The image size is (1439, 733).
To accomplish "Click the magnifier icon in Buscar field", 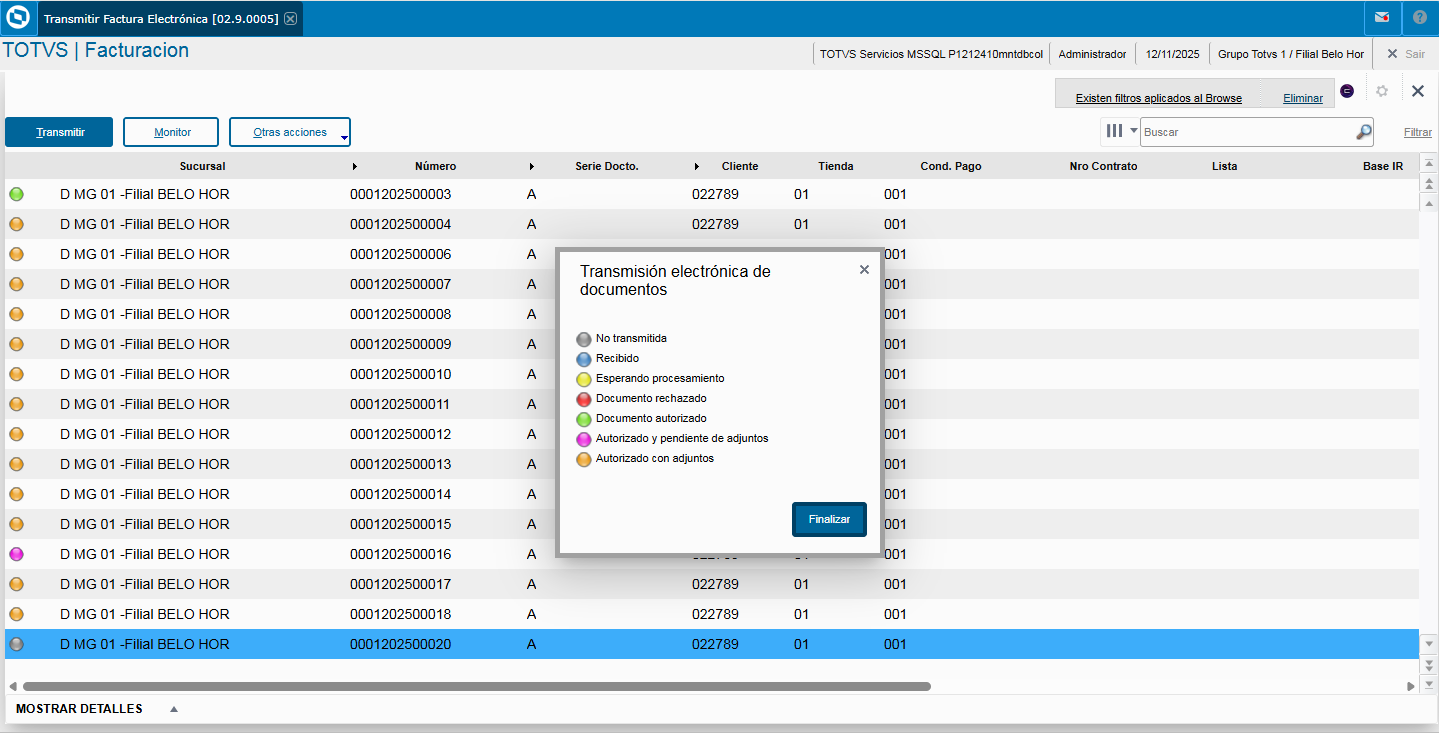I will click(x=1363, y=132).
